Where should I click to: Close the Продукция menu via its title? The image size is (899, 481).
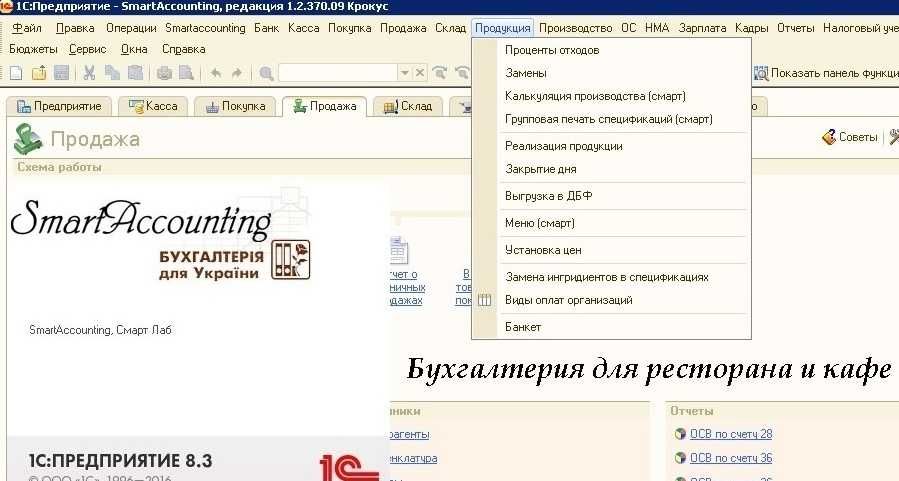pyautogui.click(x=503, y=28)
